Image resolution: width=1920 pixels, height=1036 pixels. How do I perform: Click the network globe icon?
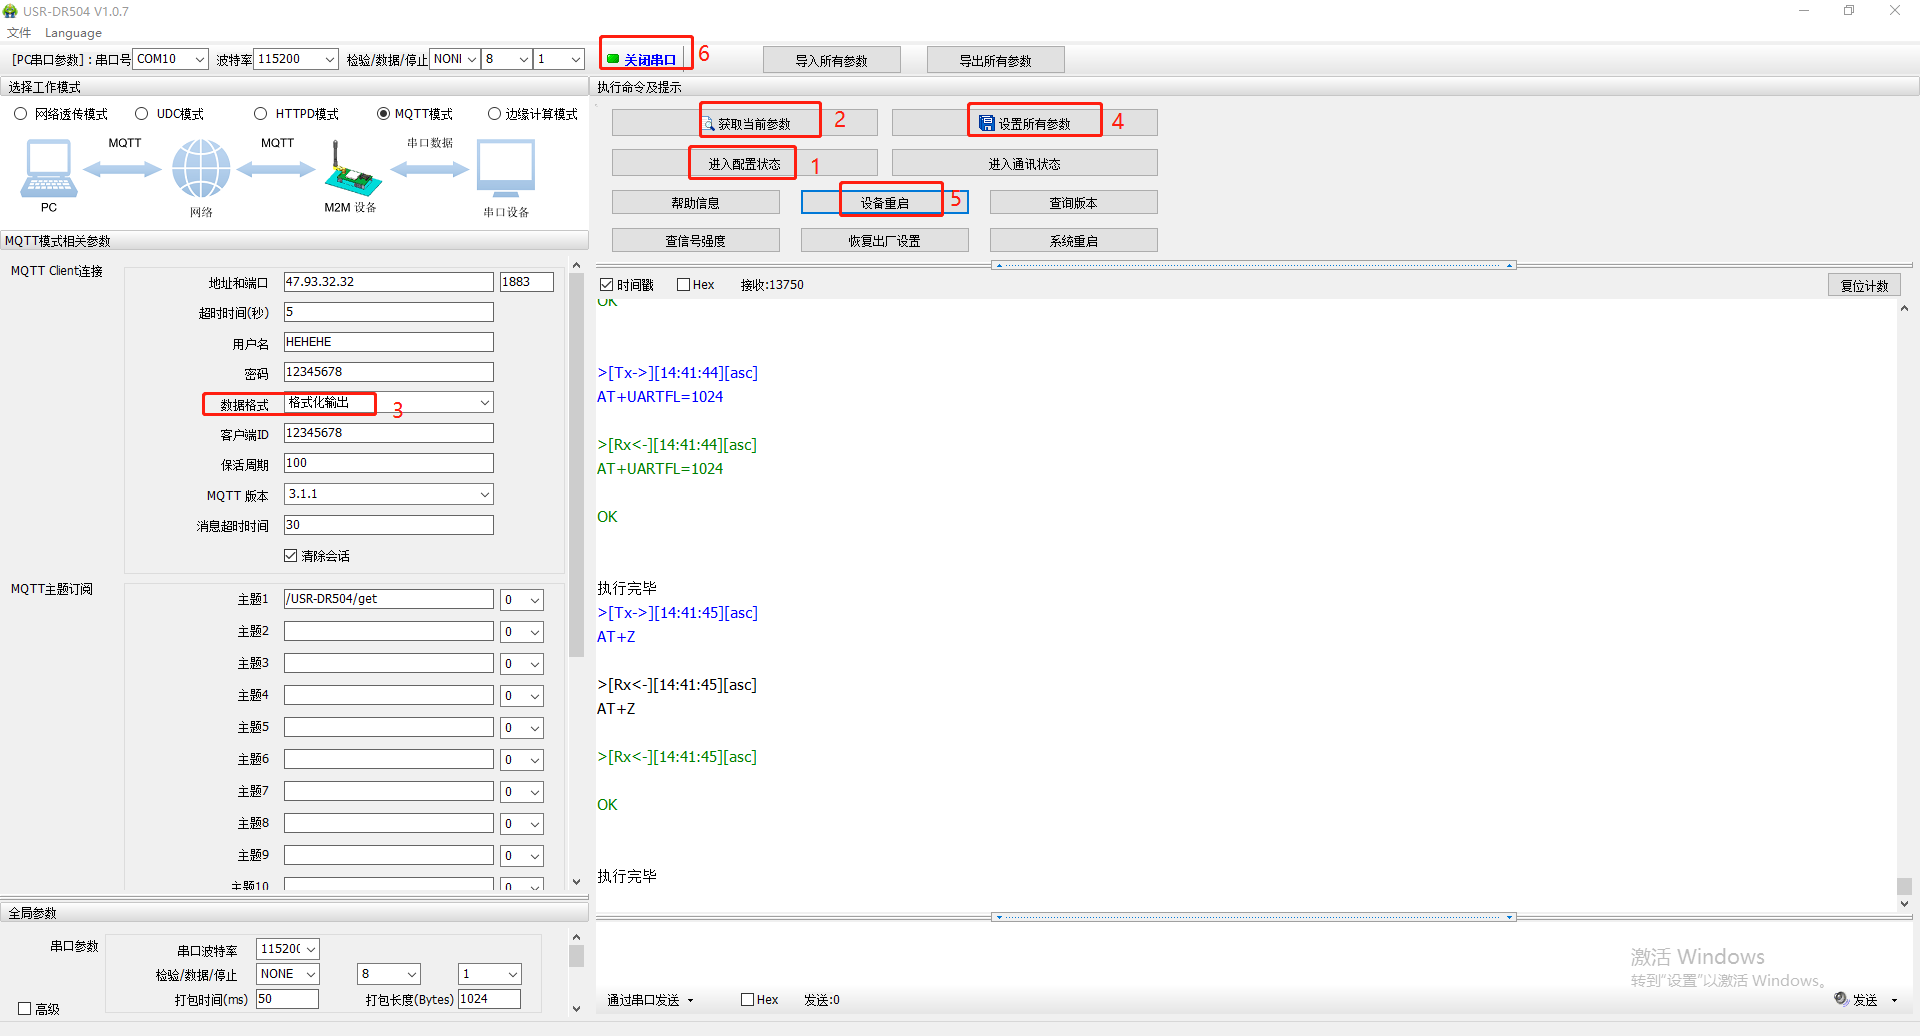pyautogui.click(x=201, y=168)
